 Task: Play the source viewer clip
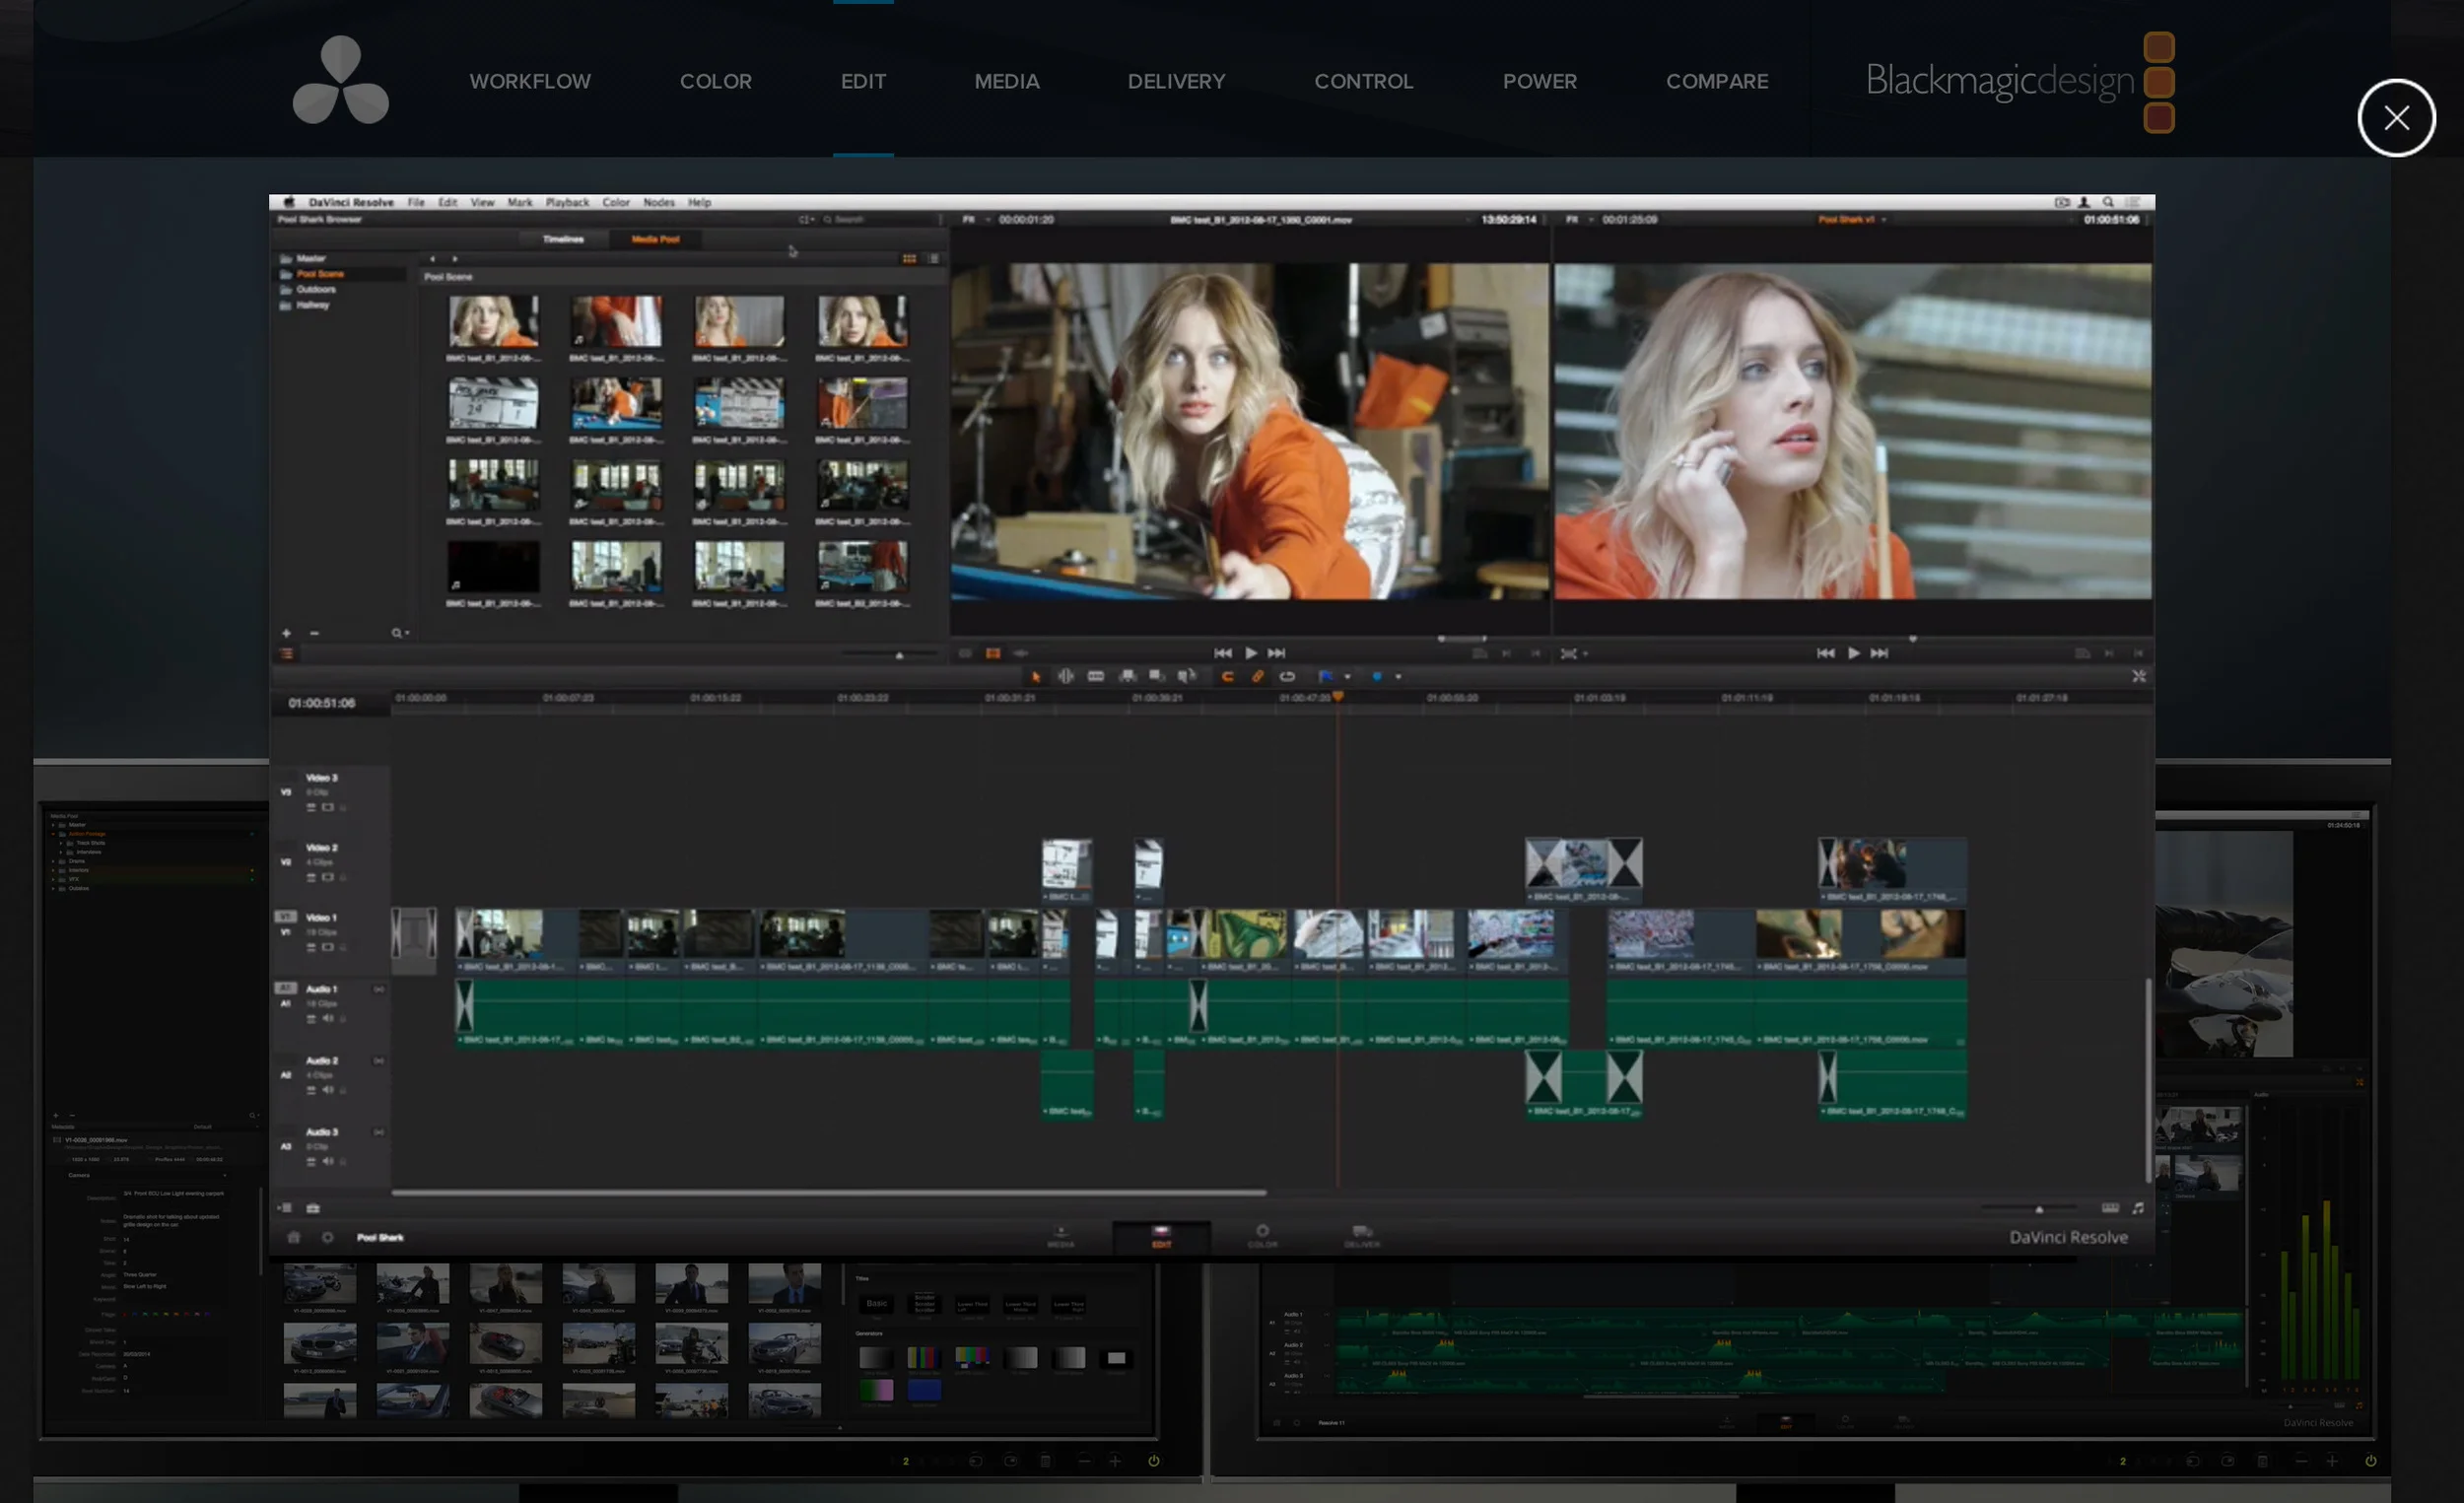pyautogui.click(x=1250, y=653)
